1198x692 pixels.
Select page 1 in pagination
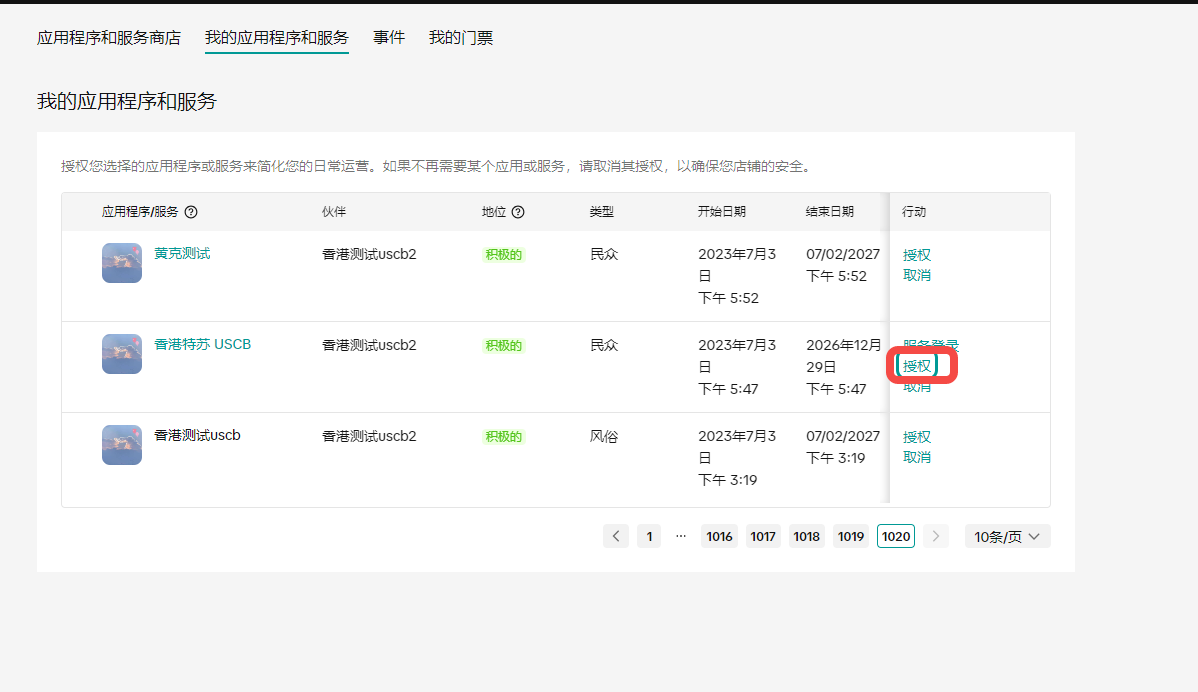coord(649,536)
